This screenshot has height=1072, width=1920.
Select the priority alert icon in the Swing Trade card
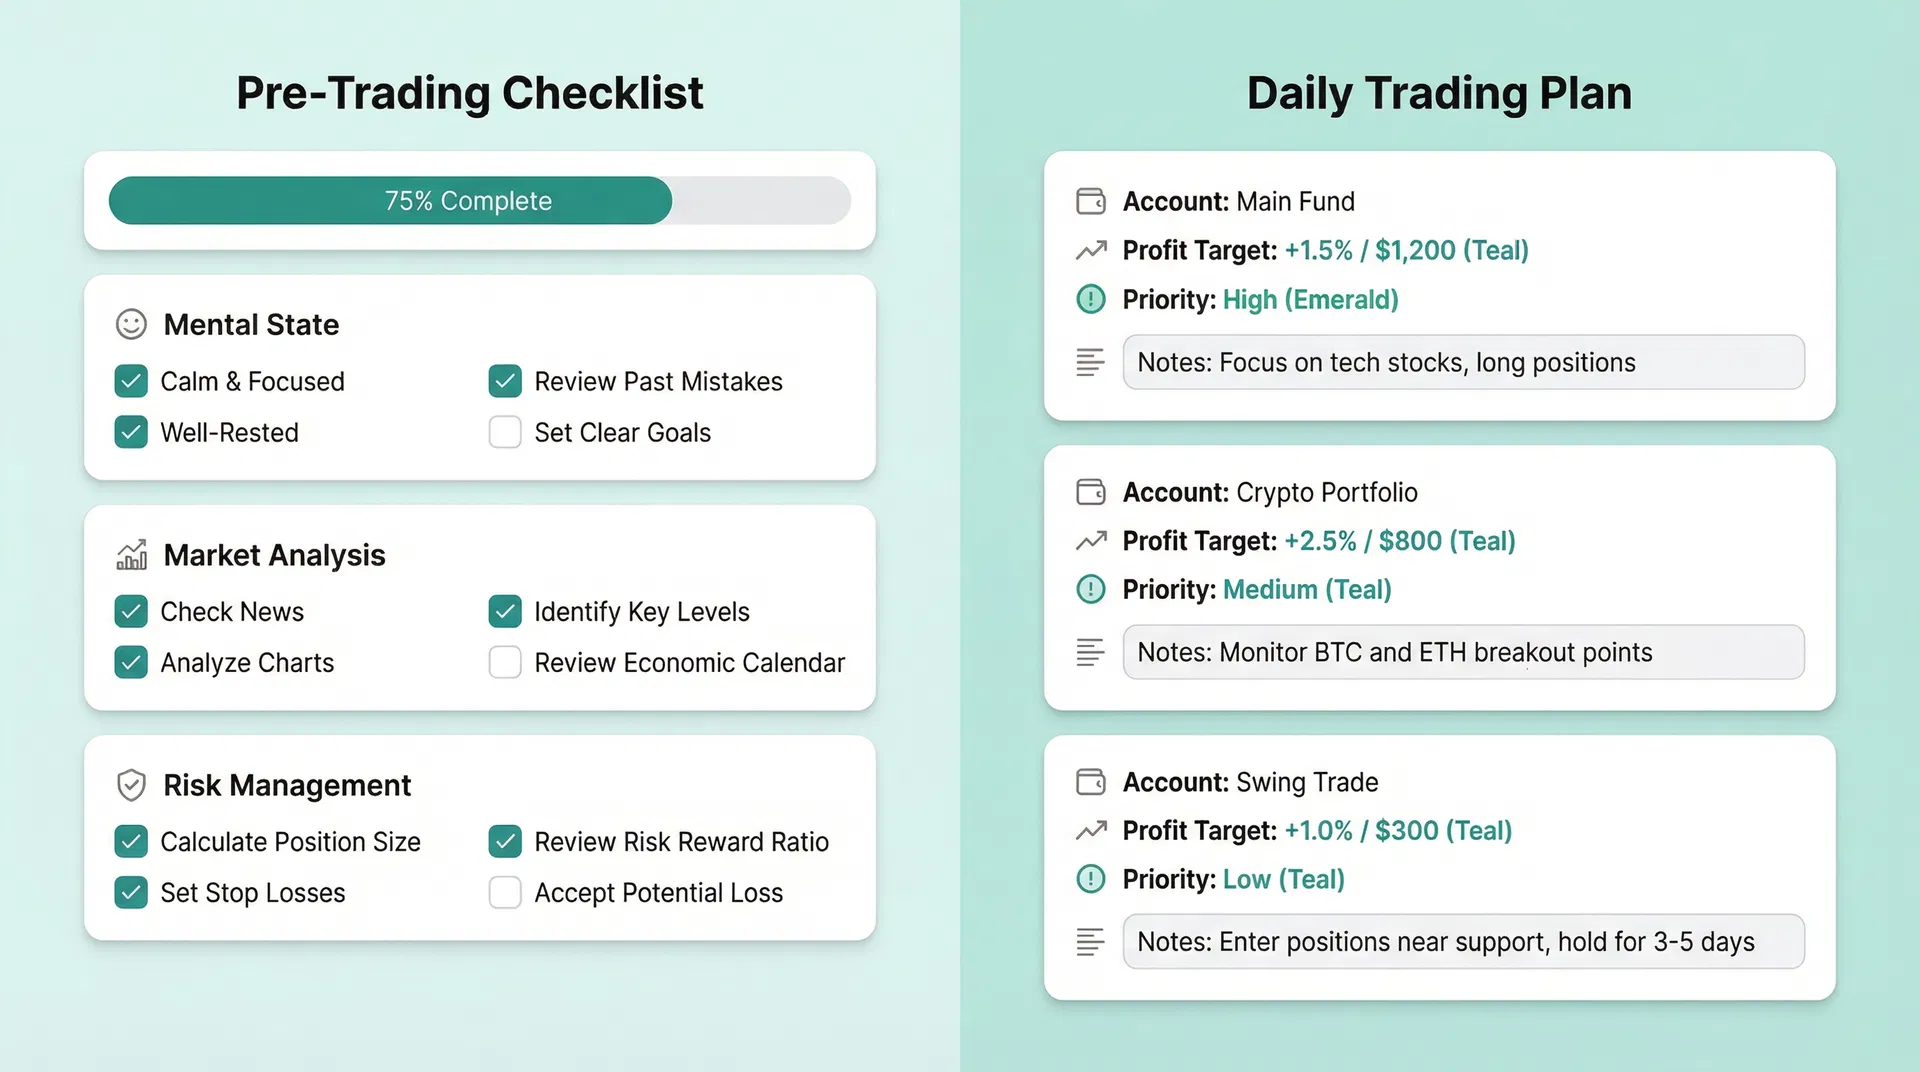(1091, 879)
